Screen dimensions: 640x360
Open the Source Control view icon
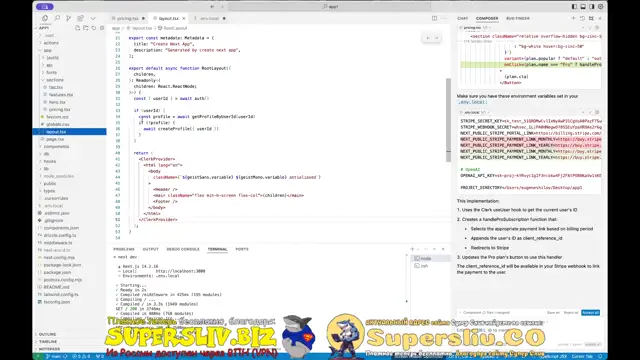click(x=69, y=18)
